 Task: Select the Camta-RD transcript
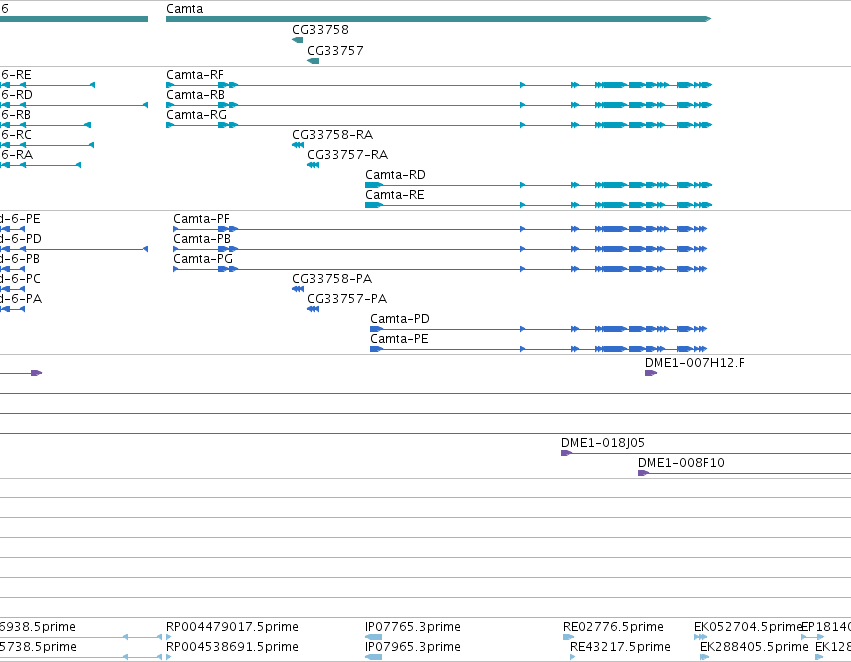pos(538,185)
